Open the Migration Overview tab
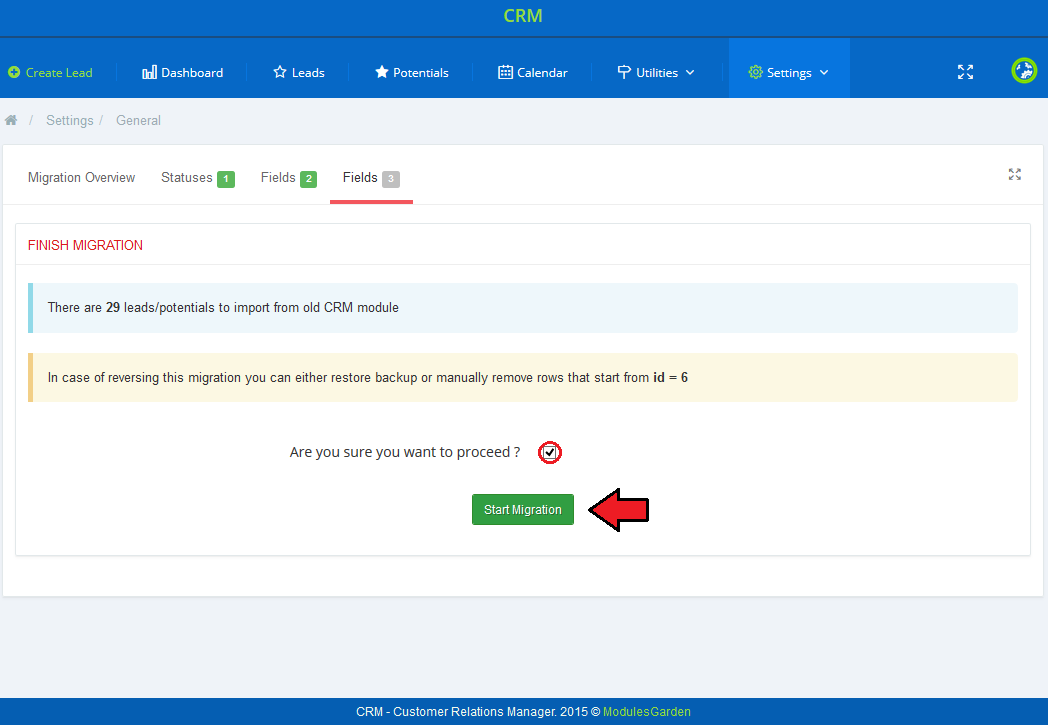This screenshot has height=725, width=1048. (x=82, y=178)
